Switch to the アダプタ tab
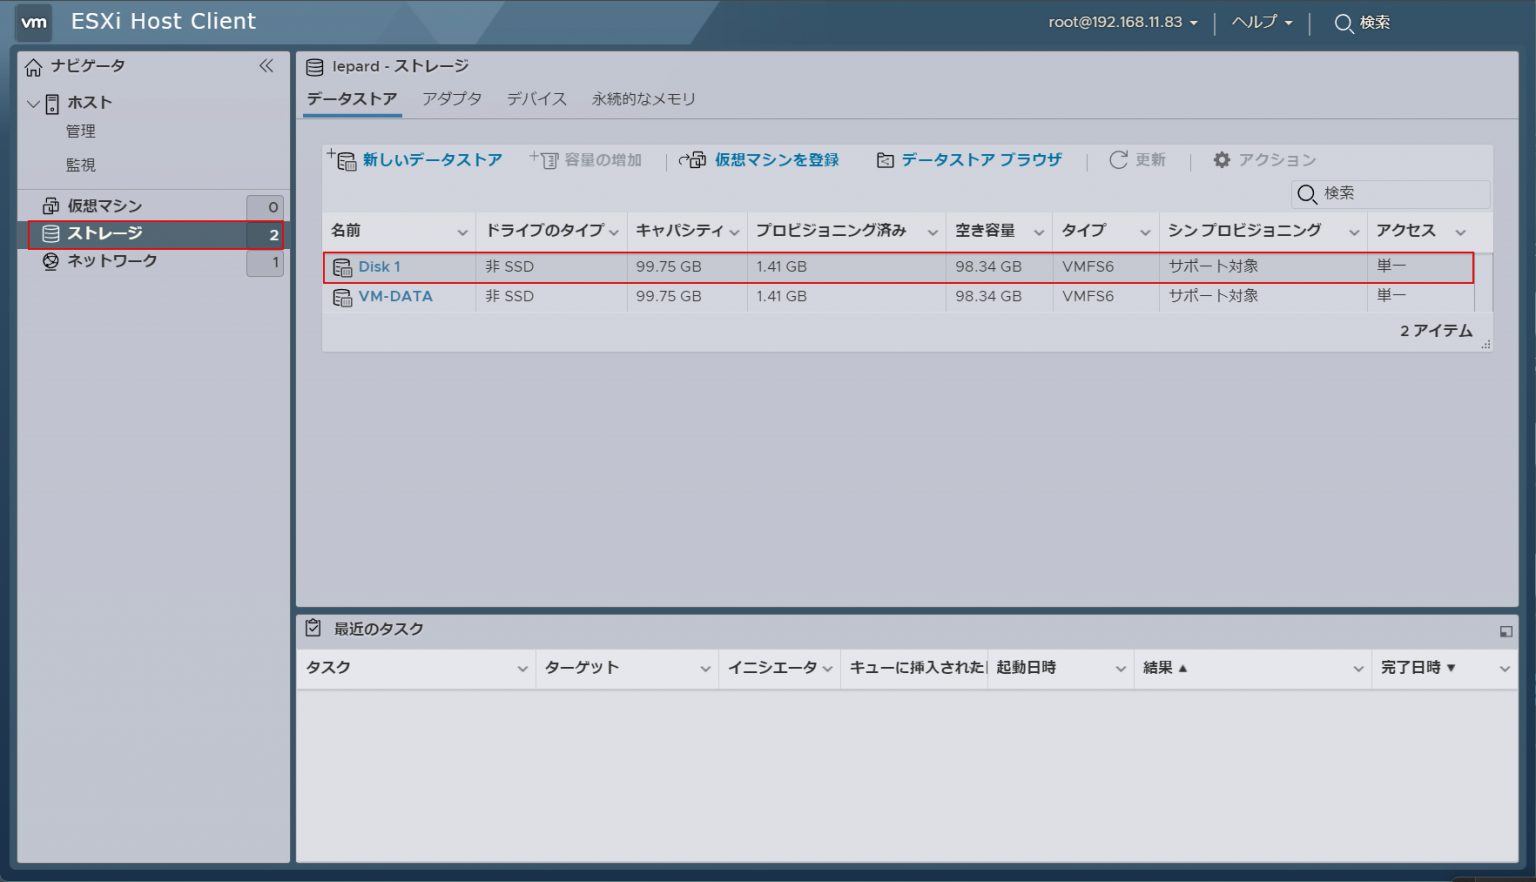Viewport: 1536px width, 882px height. pyautogui.click(x=452, y=99)
